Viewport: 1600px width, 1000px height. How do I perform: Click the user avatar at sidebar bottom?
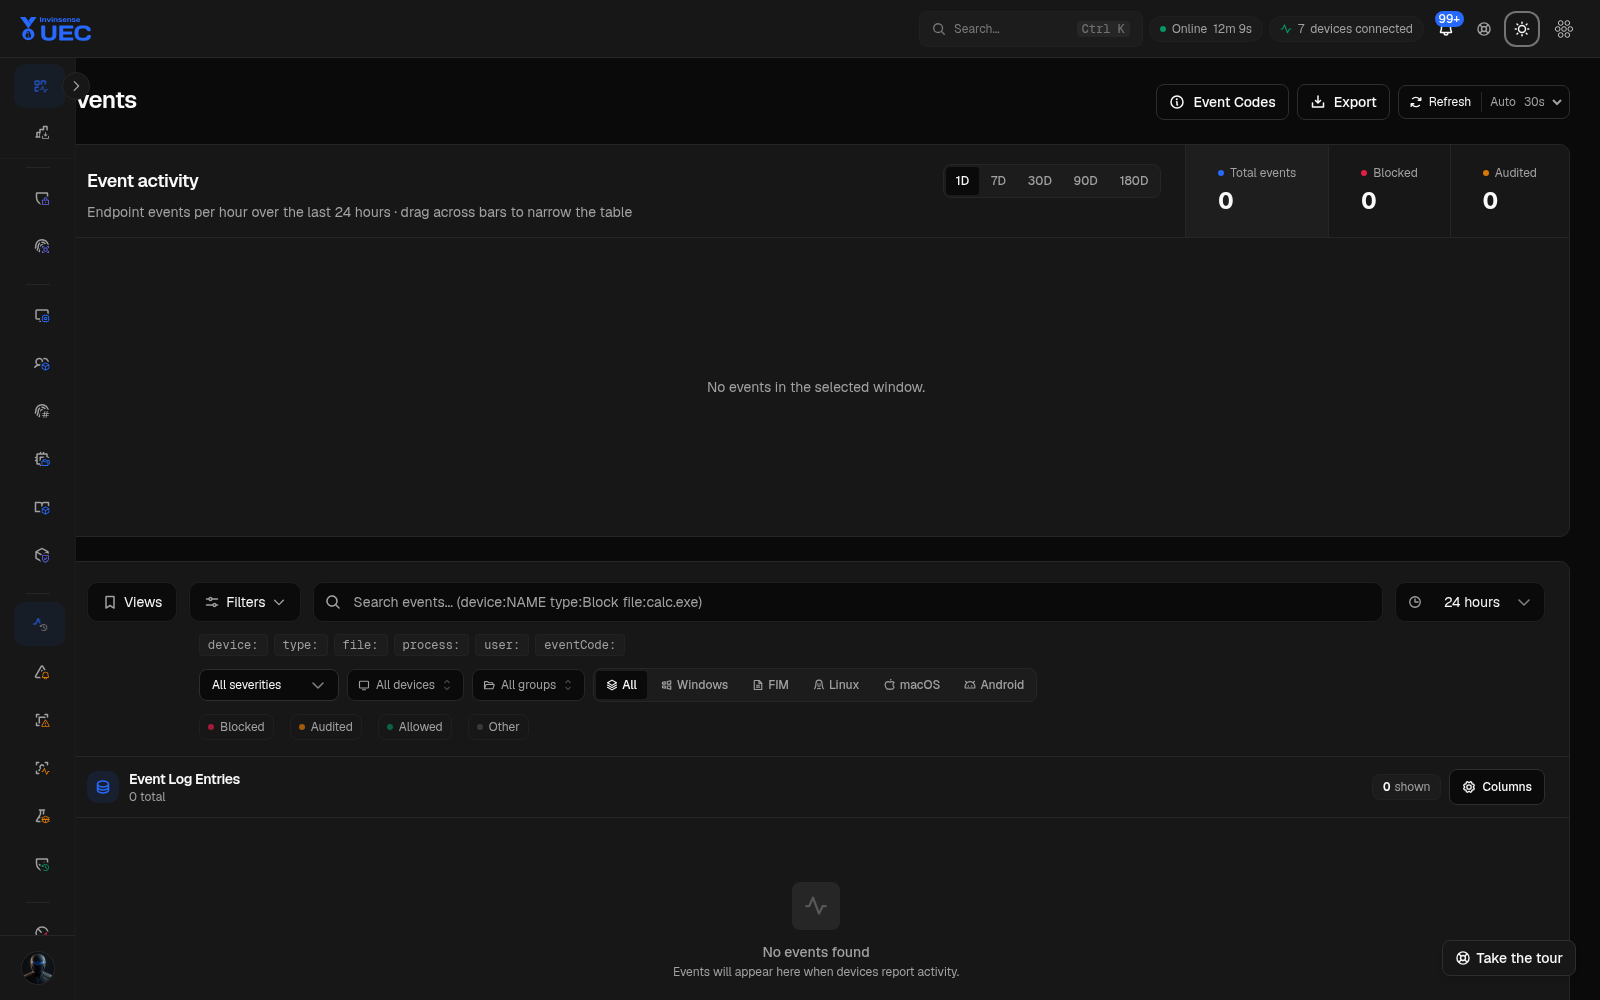(38, 968)
